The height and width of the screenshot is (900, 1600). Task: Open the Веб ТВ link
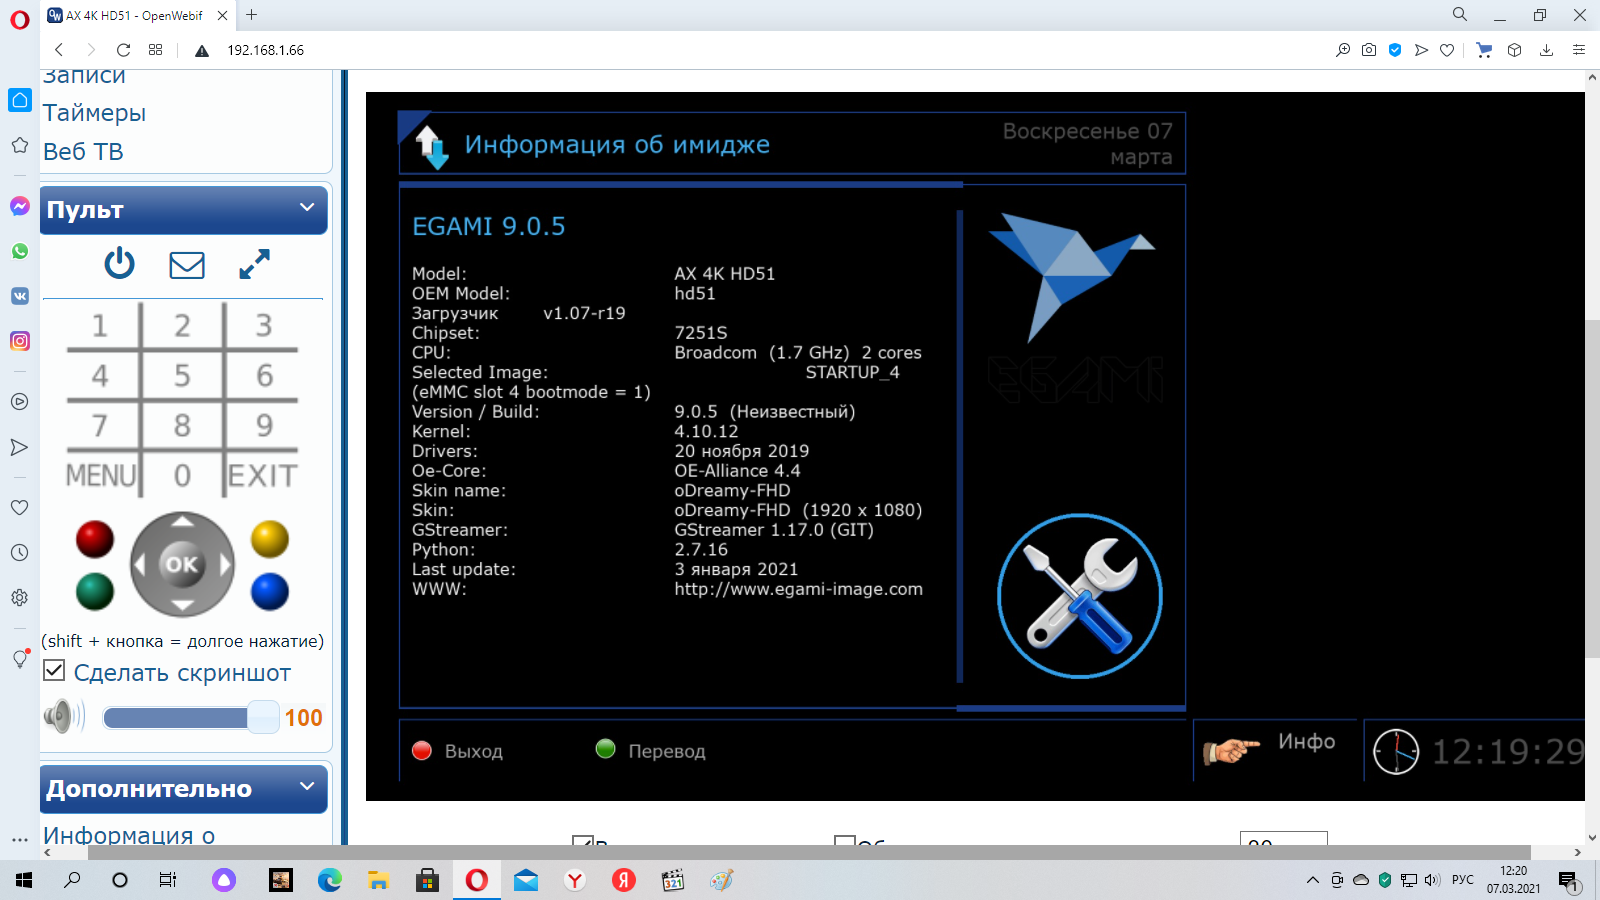(83, 152)
